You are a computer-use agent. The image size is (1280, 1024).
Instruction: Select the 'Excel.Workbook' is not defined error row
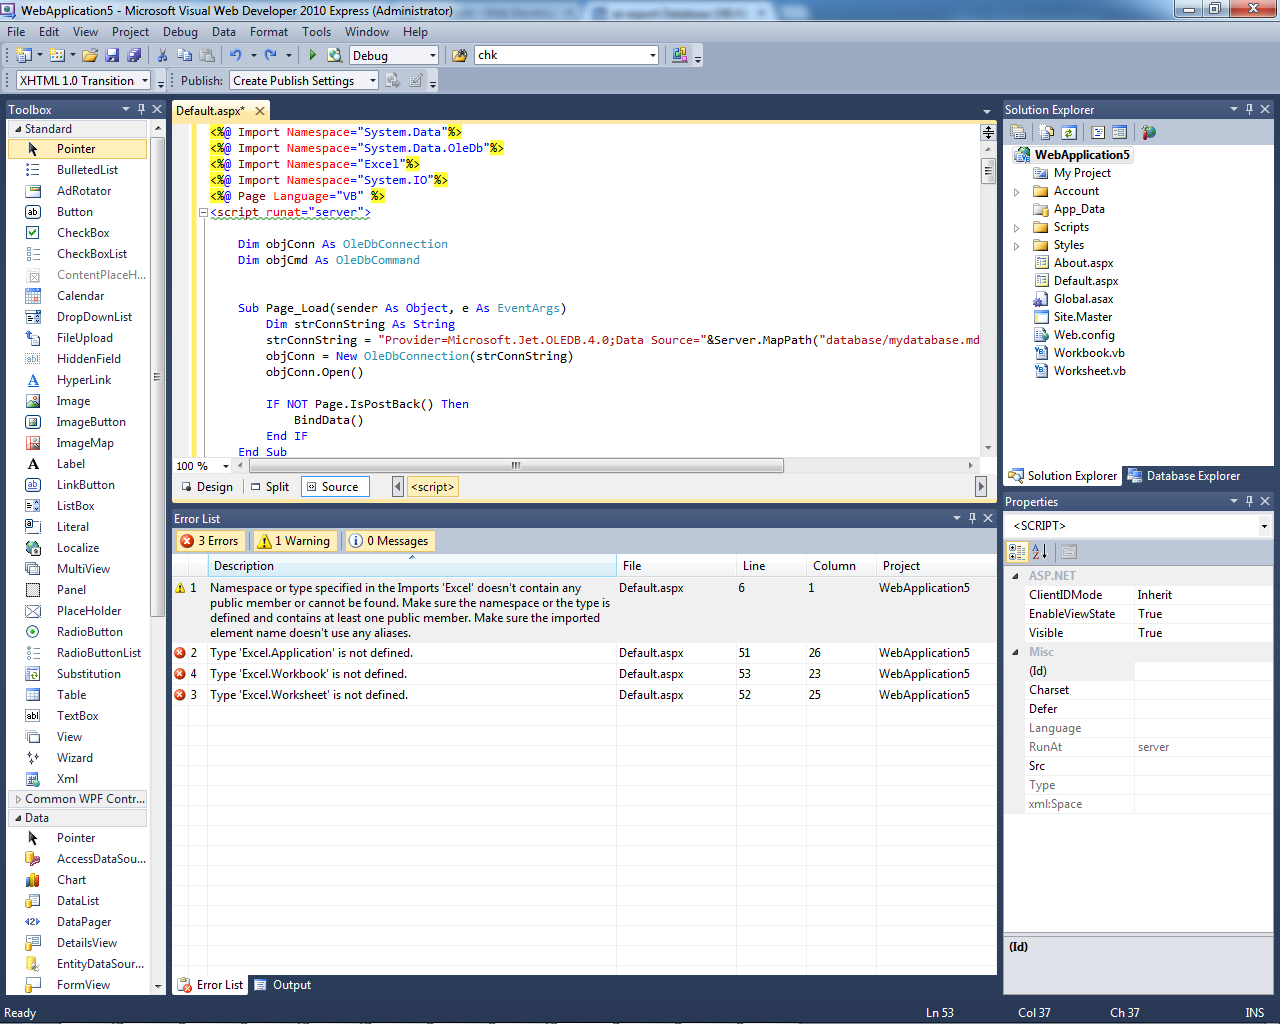(x=584, y=674)
